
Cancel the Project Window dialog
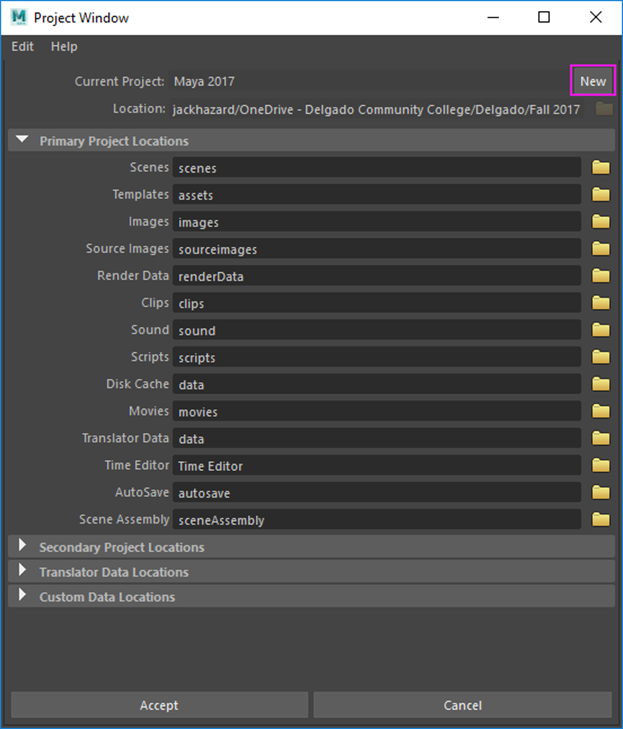(463, 705)
